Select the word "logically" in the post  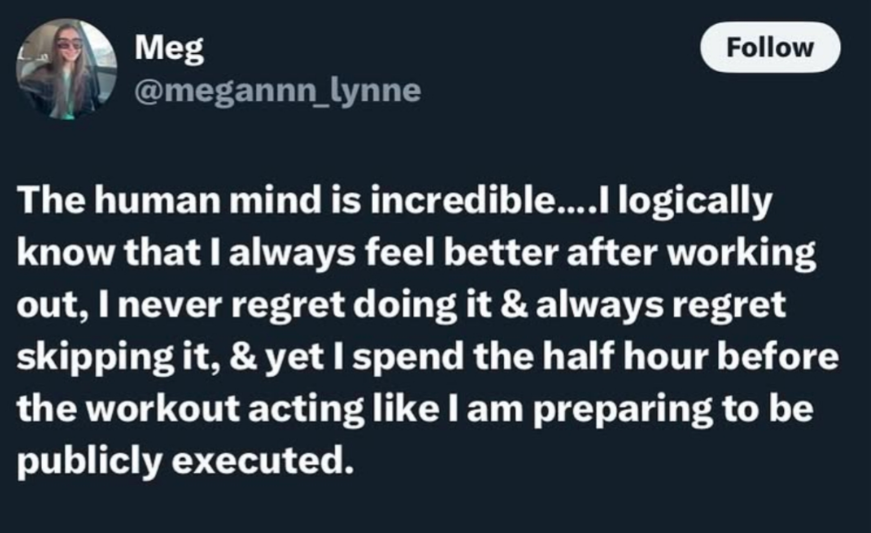[x=695, y=202]
